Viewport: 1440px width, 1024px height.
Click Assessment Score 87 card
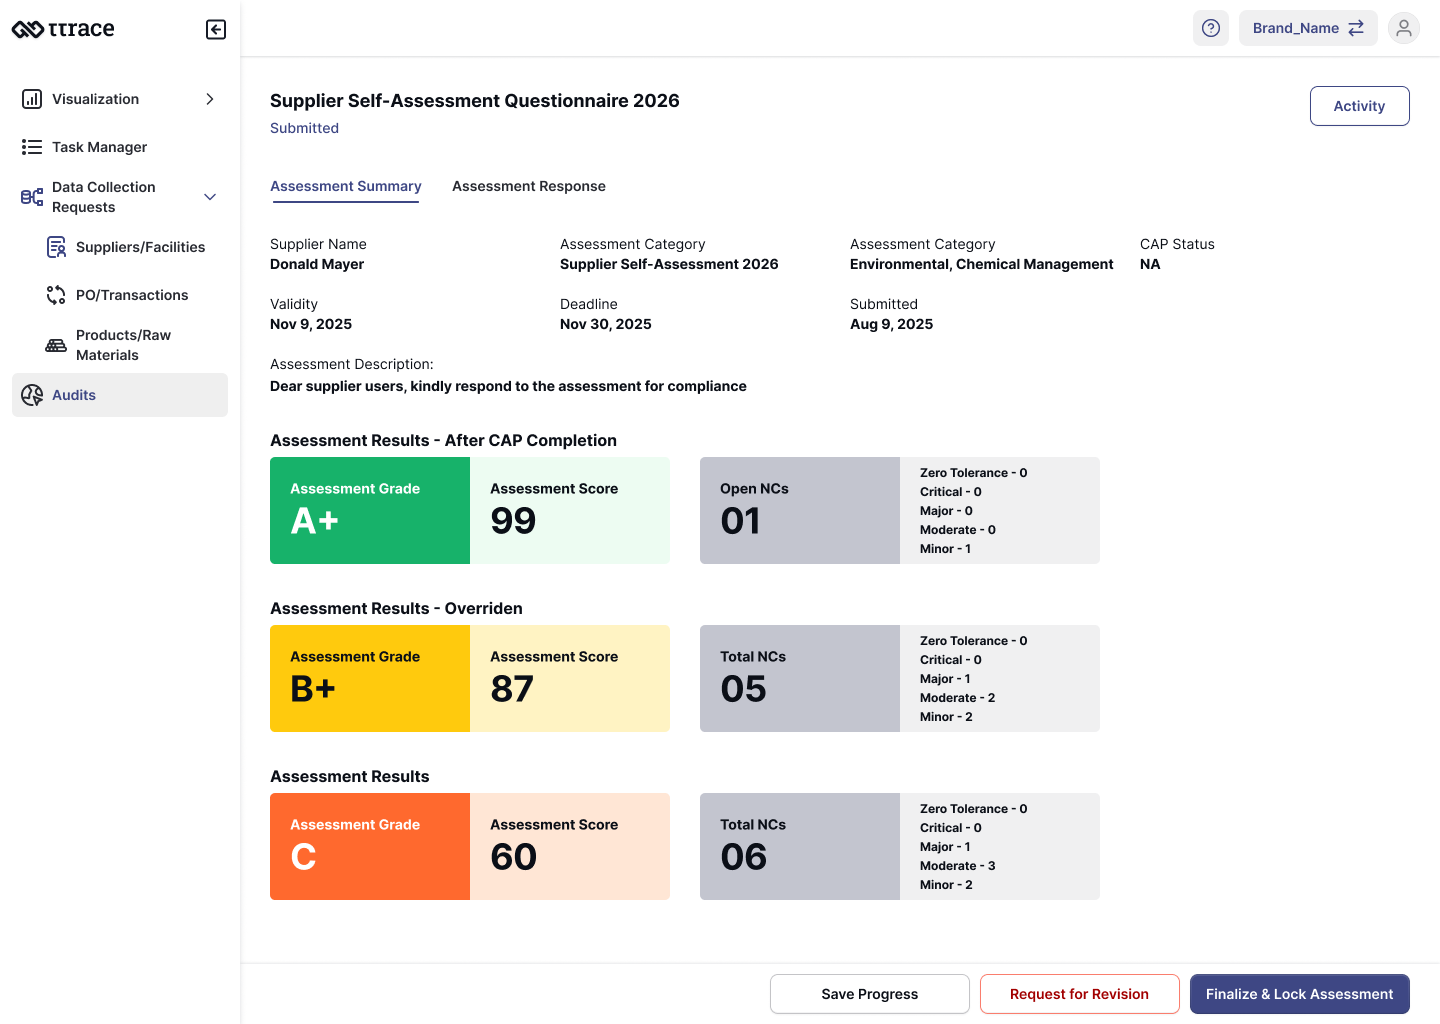pos(570,679)
